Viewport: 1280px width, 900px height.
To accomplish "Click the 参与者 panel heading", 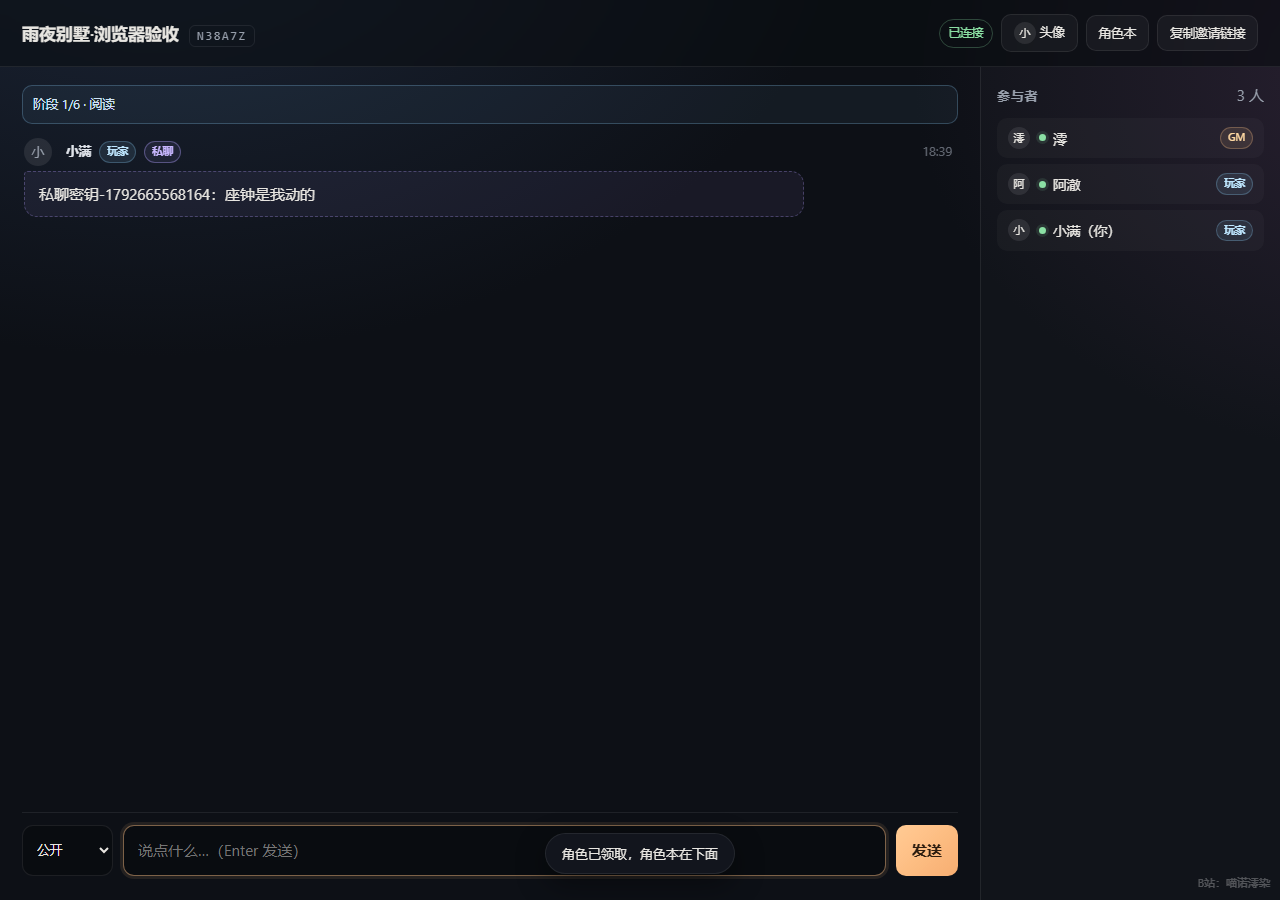I will pos(1017,96).
